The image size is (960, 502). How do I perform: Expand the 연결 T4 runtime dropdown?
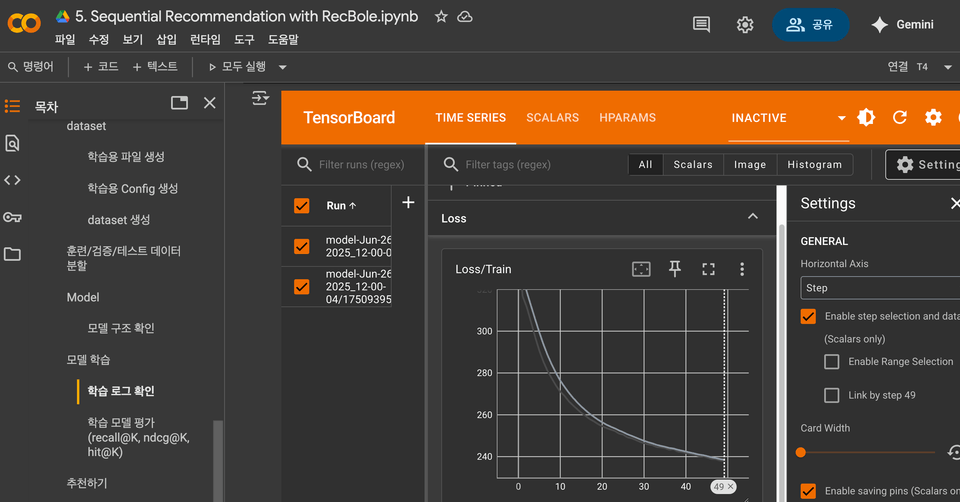(x=948, y=67)
